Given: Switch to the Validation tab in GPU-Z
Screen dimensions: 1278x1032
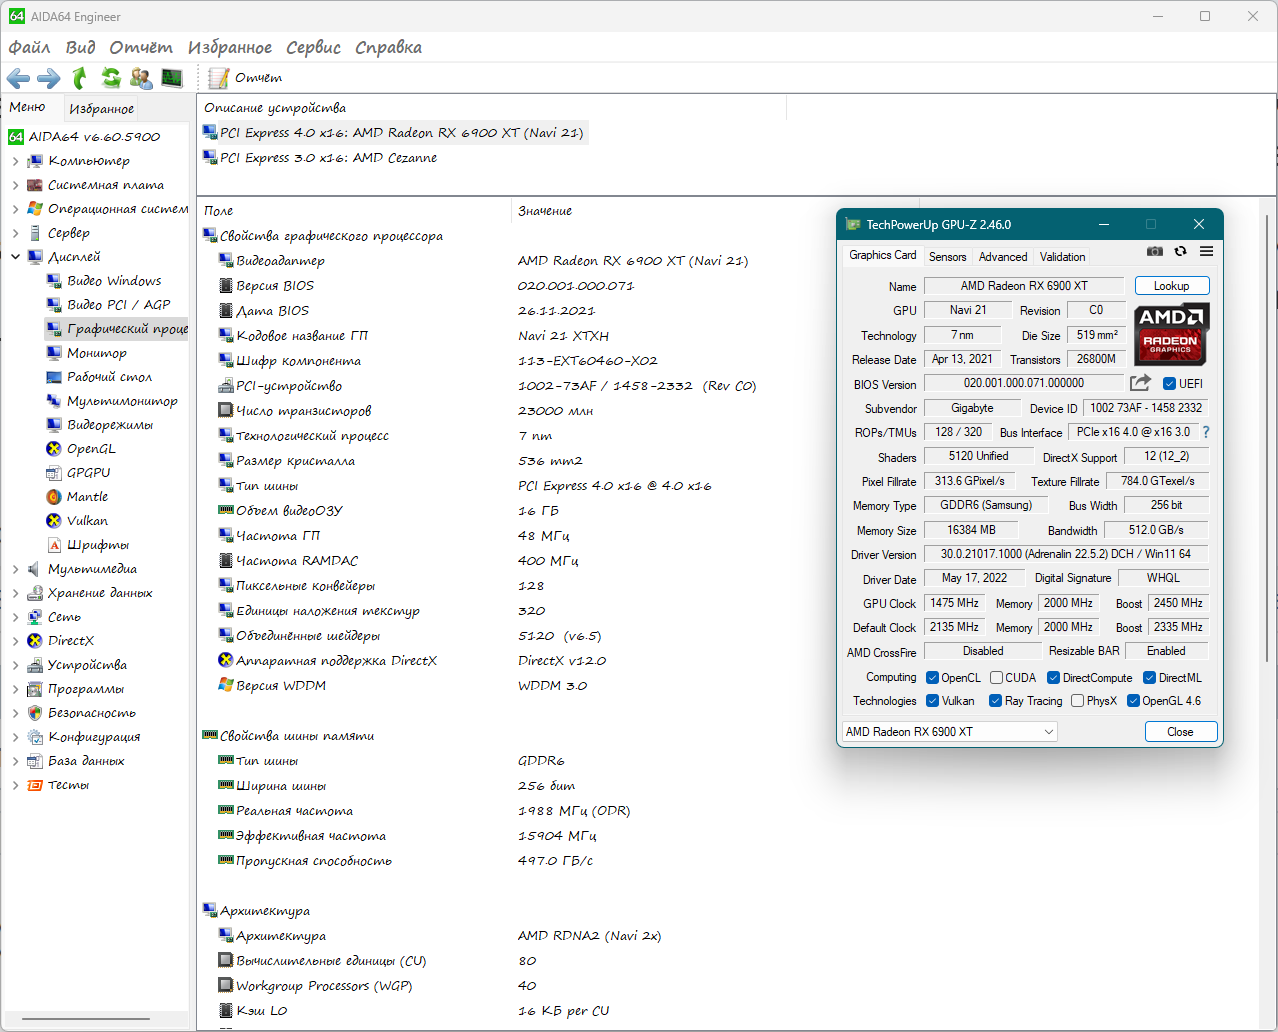Looking at the screenshot, I should (x=1062, y=257).
